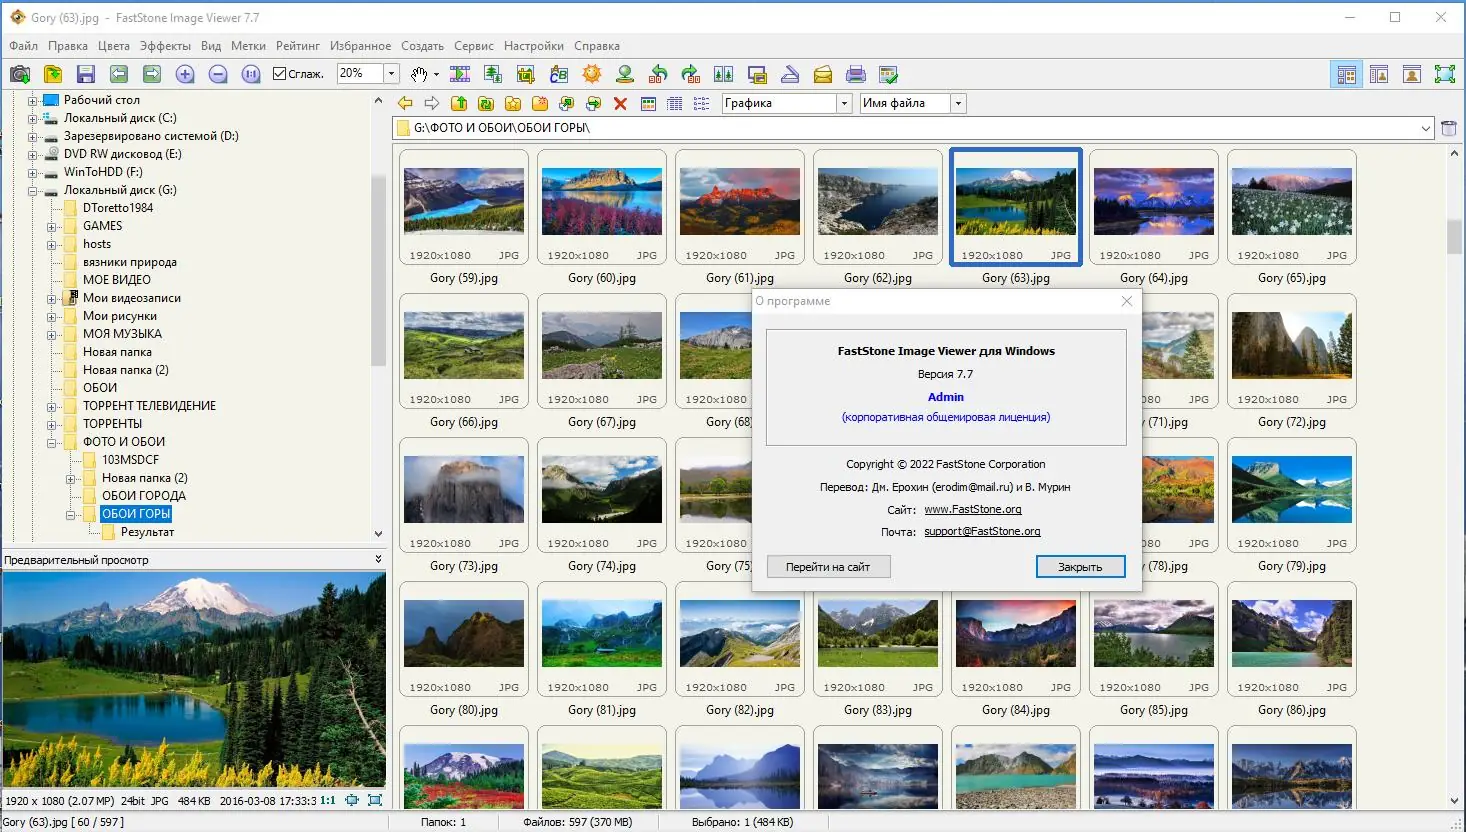Expand the Локальный диск (C:) tree node

33,117
